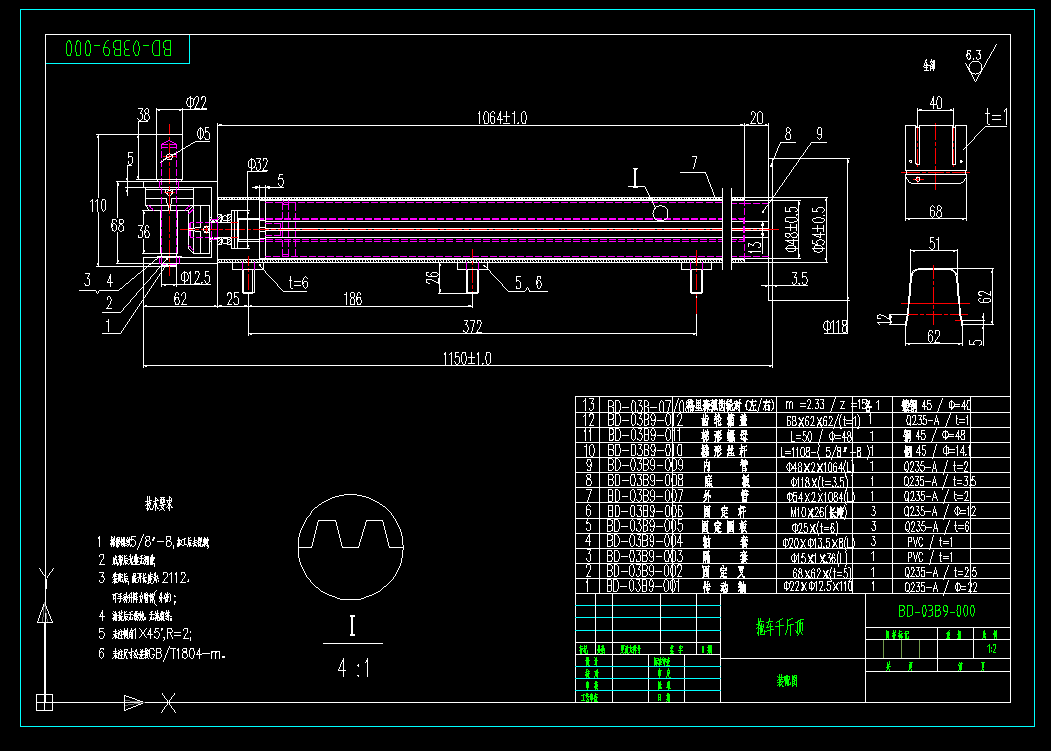Viewport: 1051px width, 751px height.
Task: Select the yellow BD-03B9-000 title block number
Action: [x=936, y=611]
